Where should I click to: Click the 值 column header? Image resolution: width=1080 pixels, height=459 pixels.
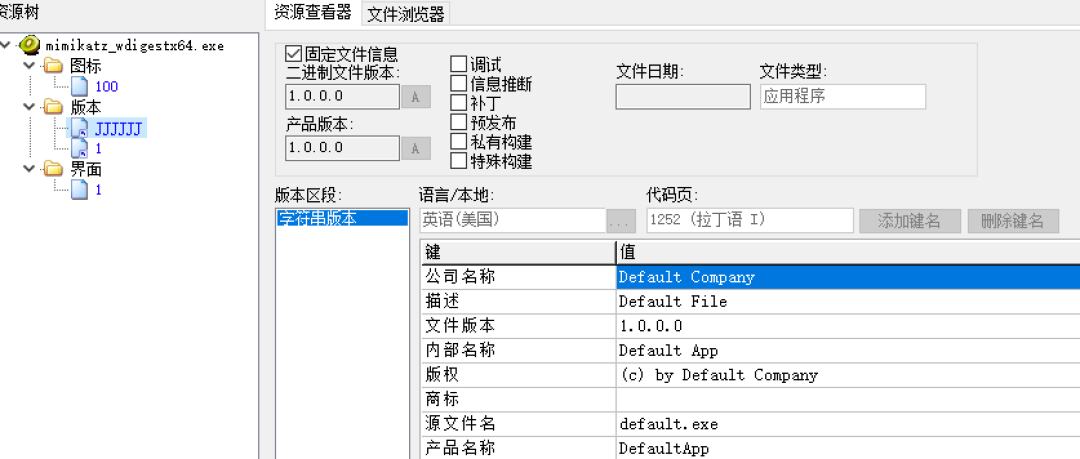pyautogui.click(x=848, y=252)
